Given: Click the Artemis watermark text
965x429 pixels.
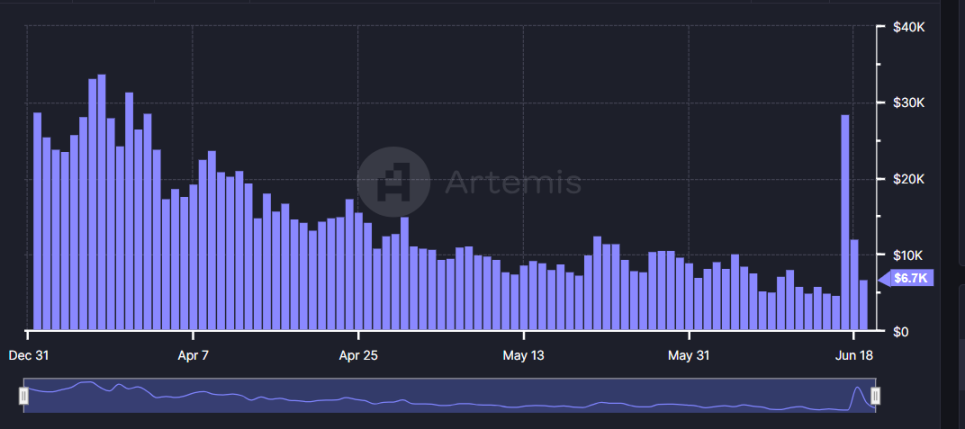Looking at the screenshot, I should [x=512, y=183].
